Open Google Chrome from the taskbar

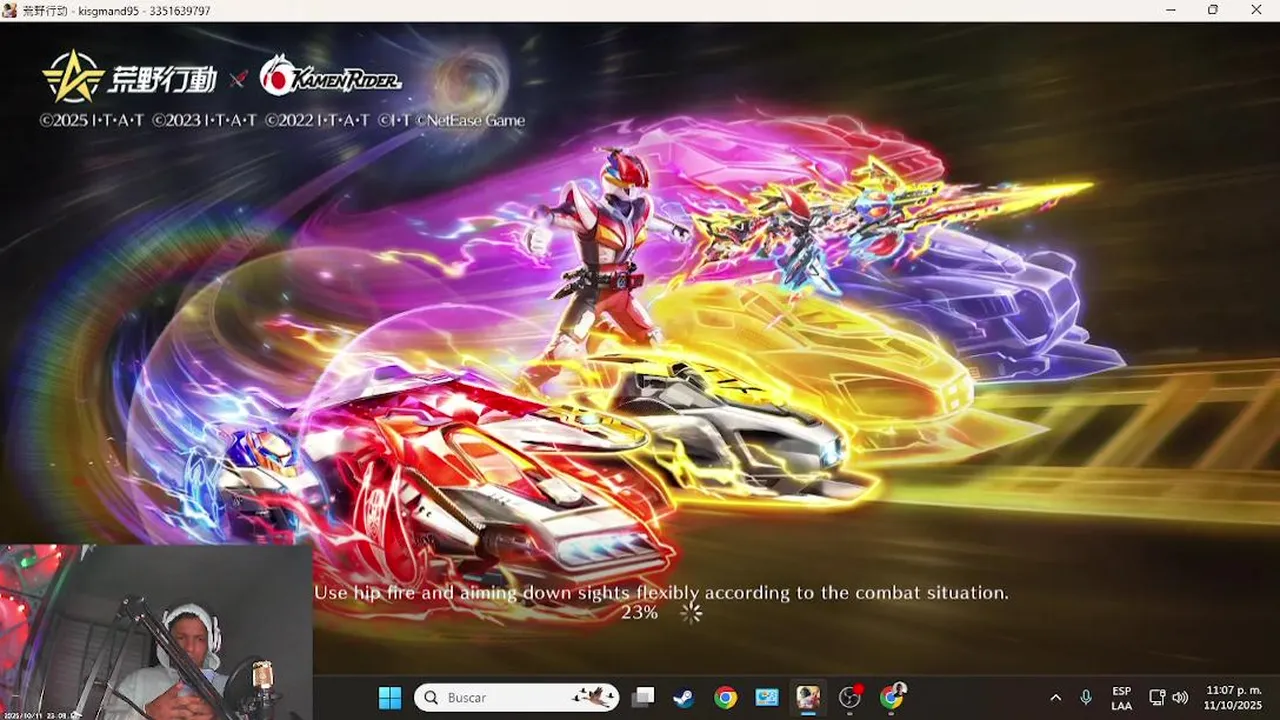point(726,697)
